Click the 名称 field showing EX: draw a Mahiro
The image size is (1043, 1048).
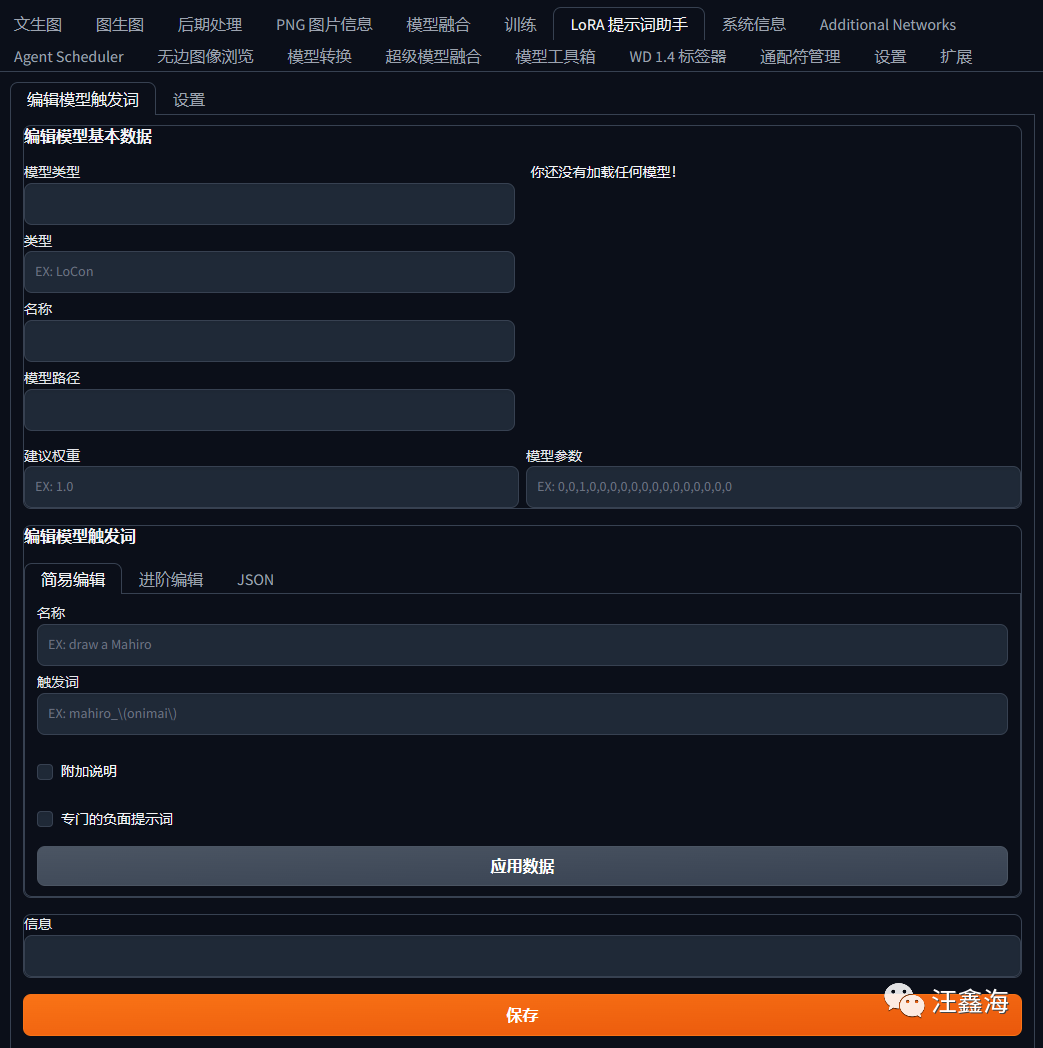tap(522, 645)
